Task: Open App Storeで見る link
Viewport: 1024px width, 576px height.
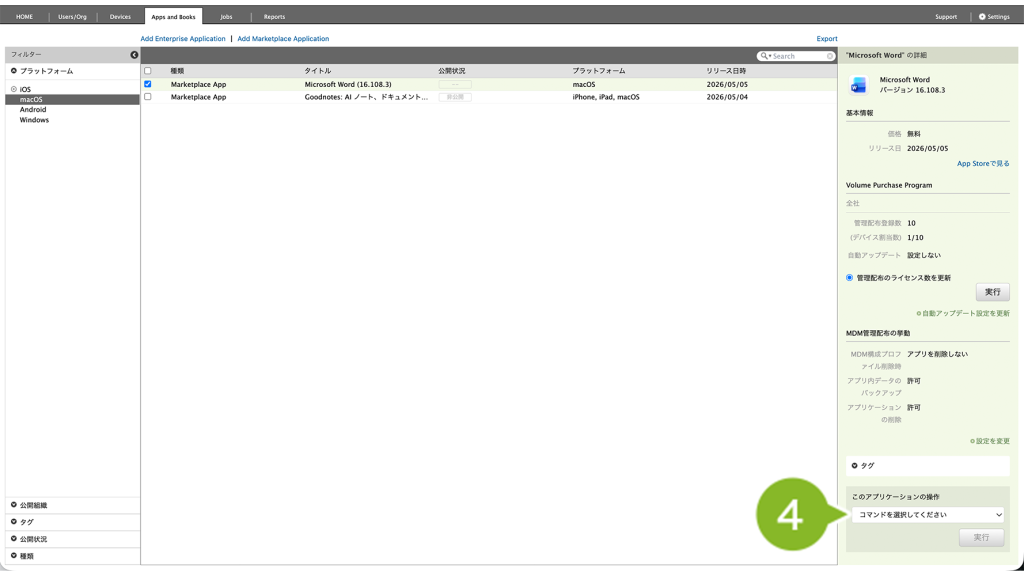Action: point(983,163)
